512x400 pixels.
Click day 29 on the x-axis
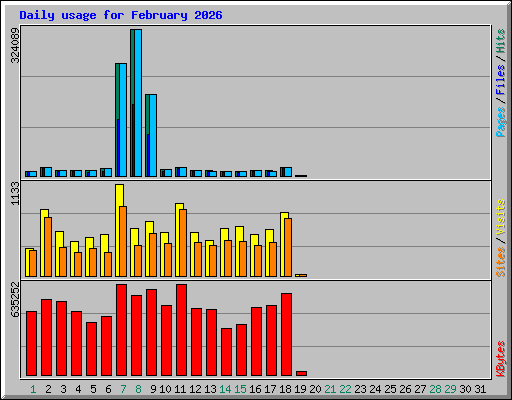(450, 389)
